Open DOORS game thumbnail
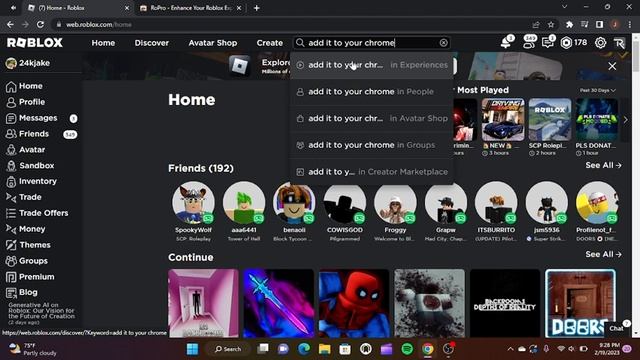 [x=580, y=303]
